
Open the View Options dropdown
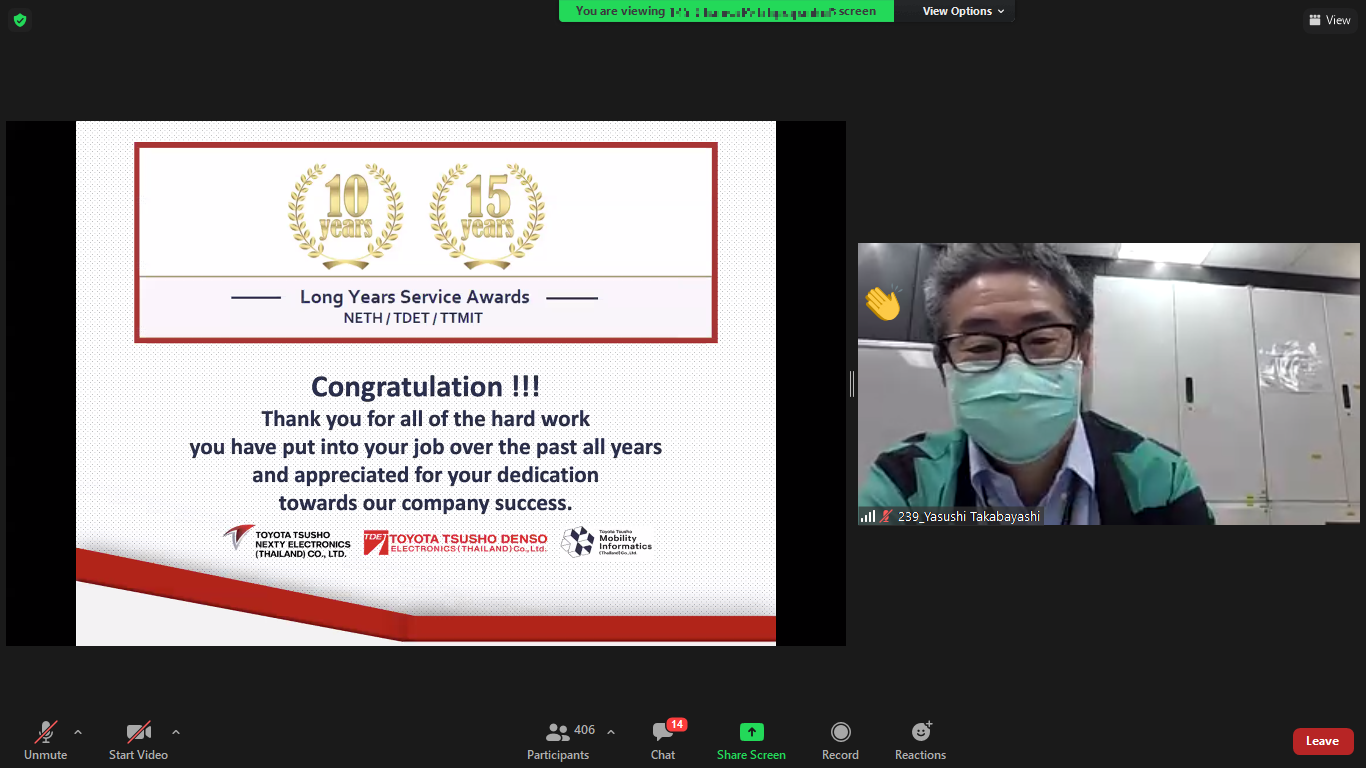coord(963,11)
